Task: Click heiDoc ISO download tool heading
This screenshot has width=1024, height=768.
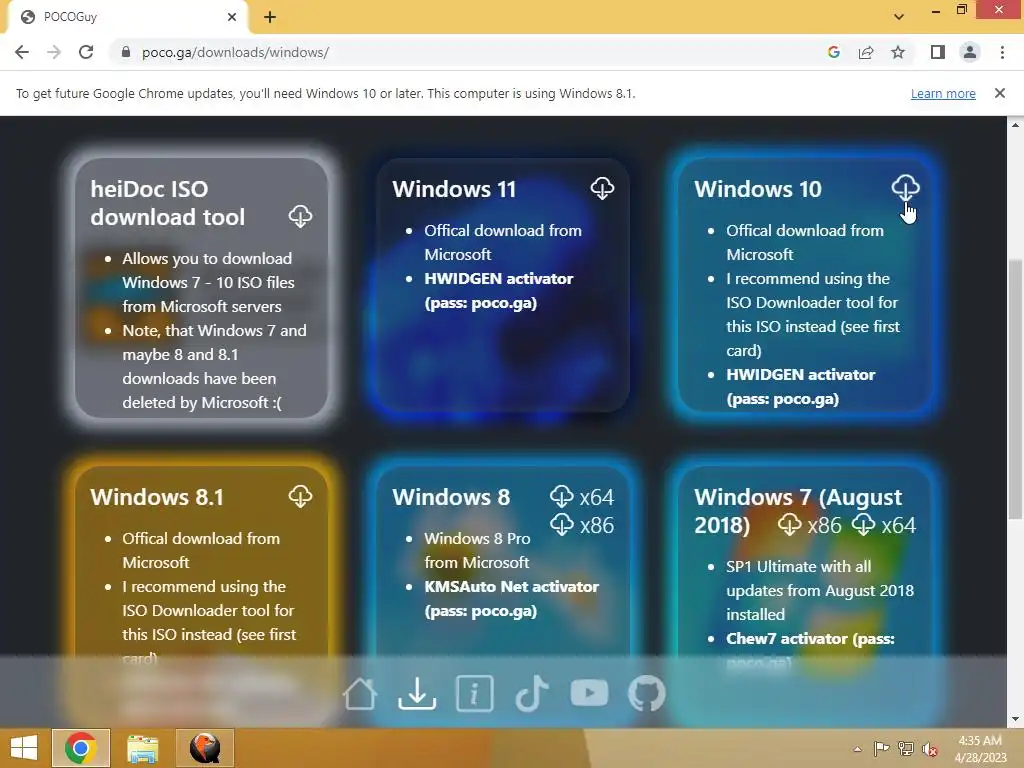Action: [x=168, y=203]
